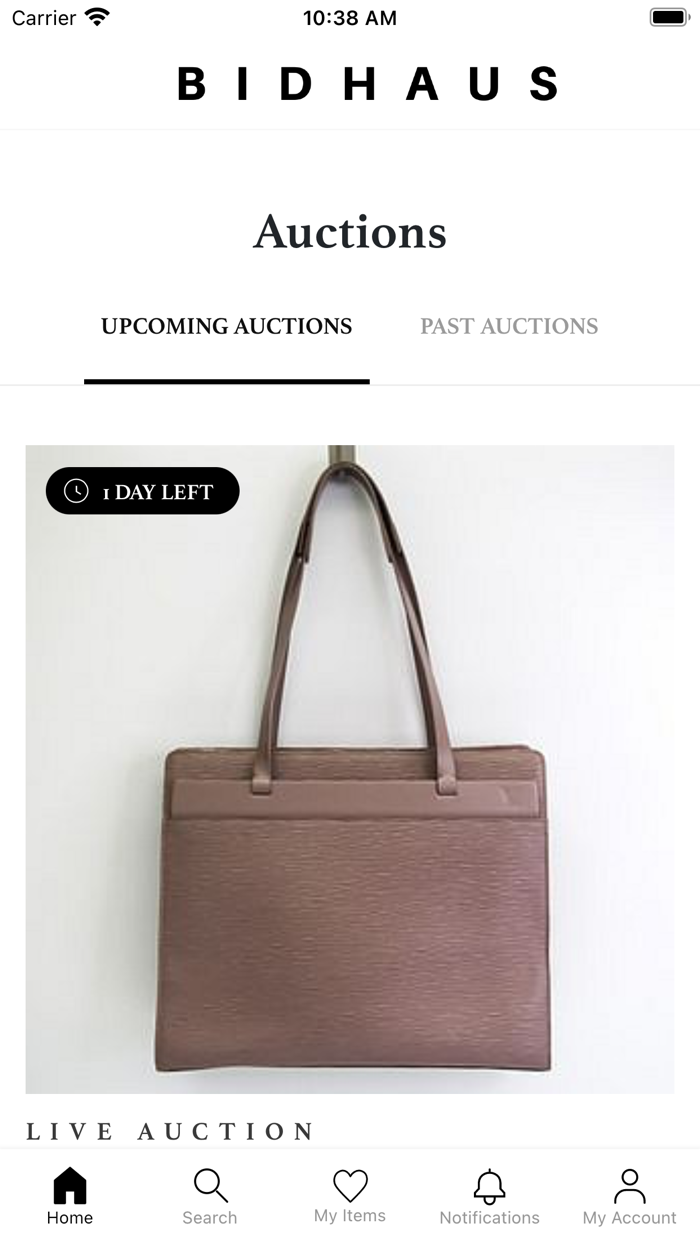The image size is (700, 1244).
Task: Tap the Home house icon
Action: point(70,1185)
